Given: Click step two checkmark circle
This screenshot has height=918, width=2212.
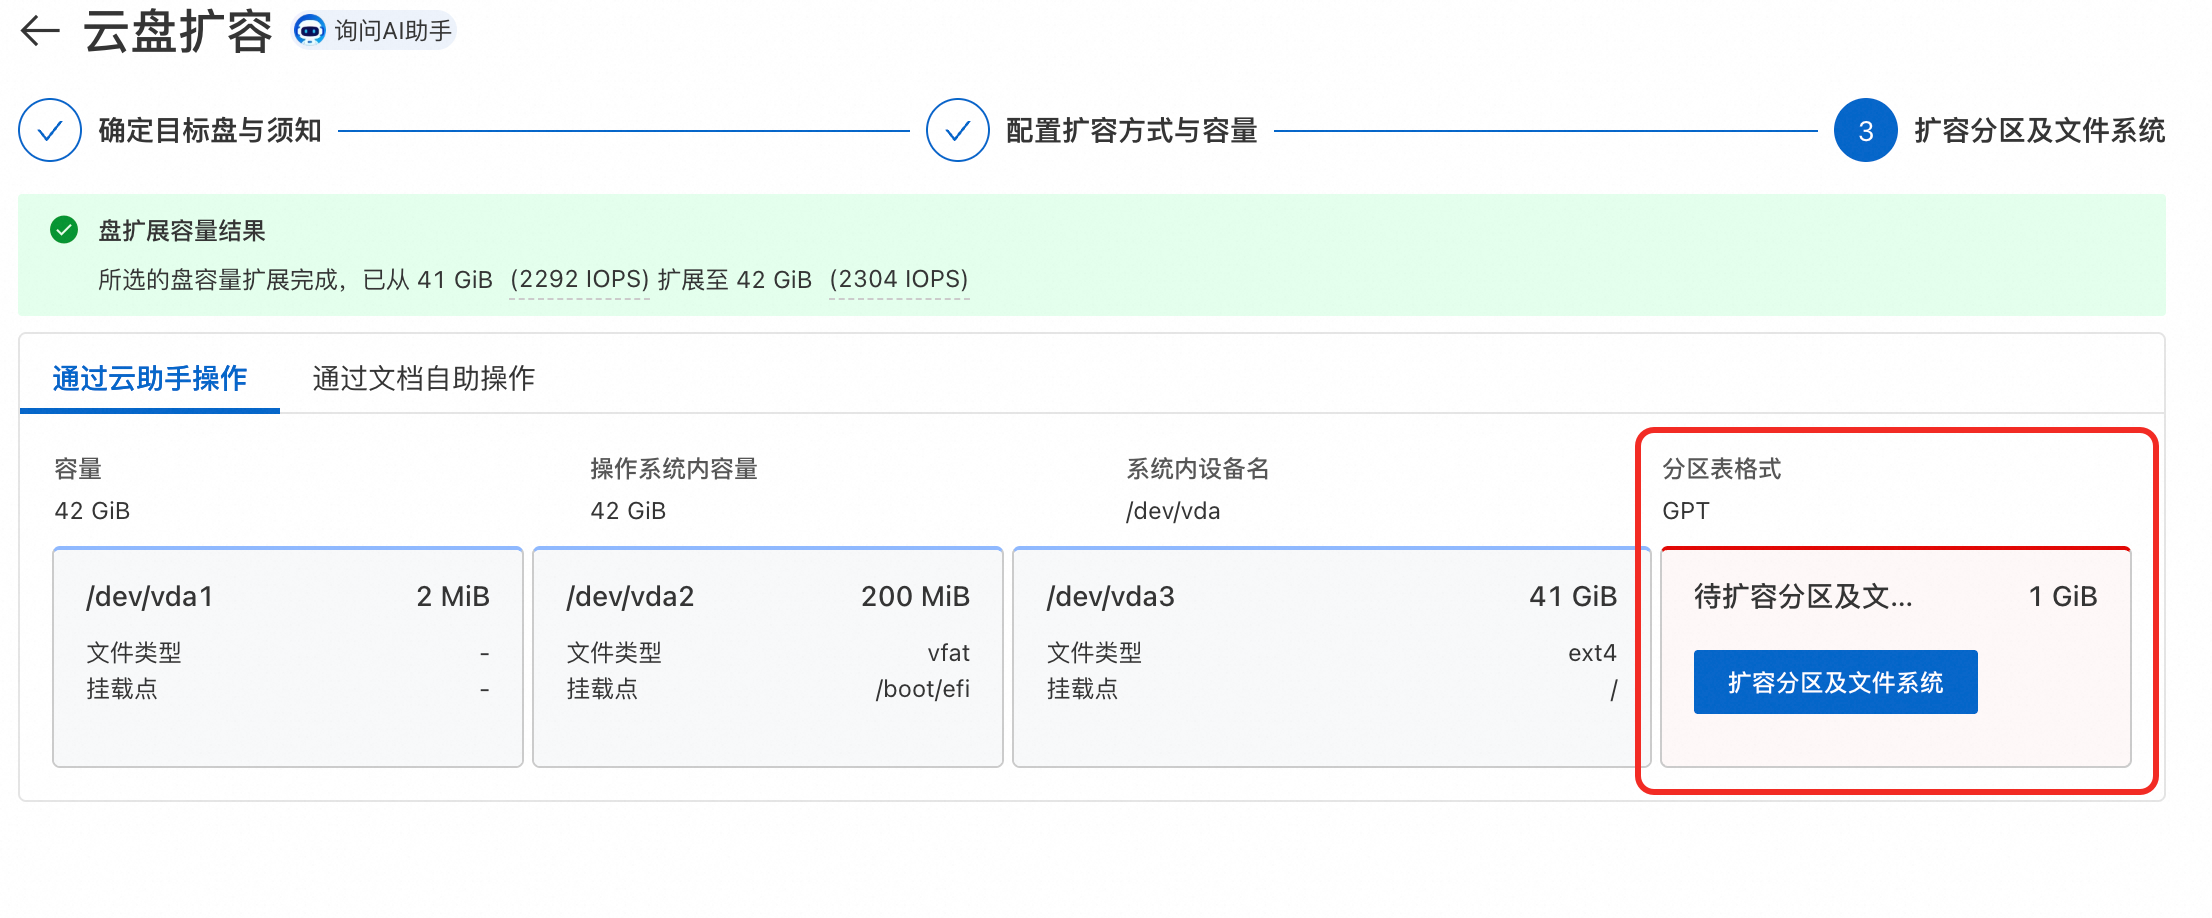Looking at the screenshot, I should [957, 130].
